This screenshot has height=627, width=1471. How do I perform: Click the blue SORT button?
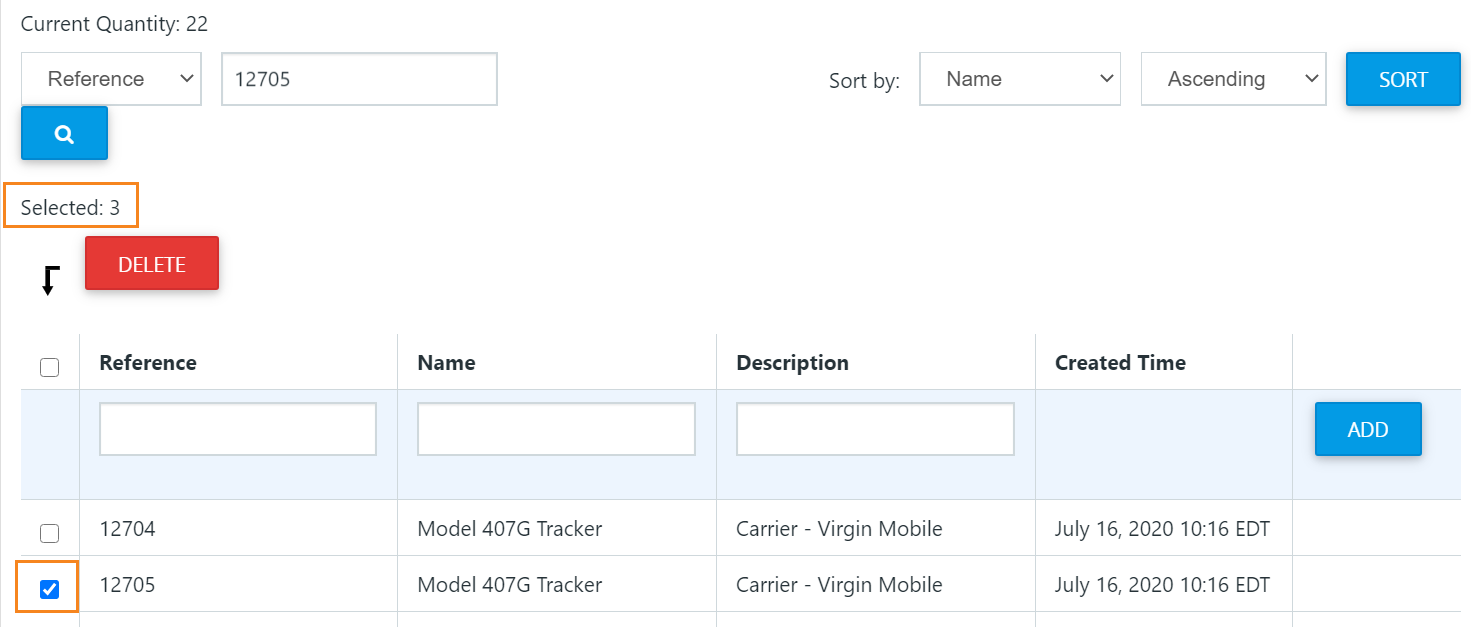click(1403, 79)
